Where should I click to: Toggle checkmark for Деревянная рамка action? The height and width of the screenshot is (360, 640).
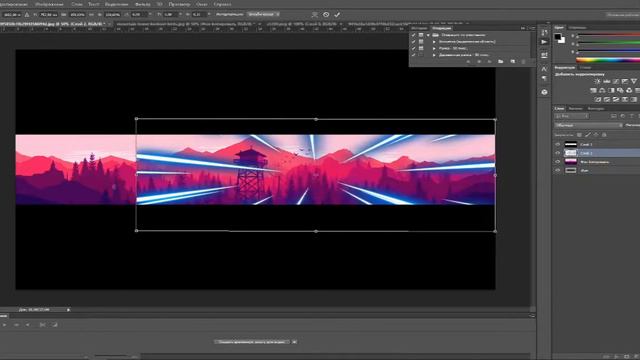(x=413, y=55)
